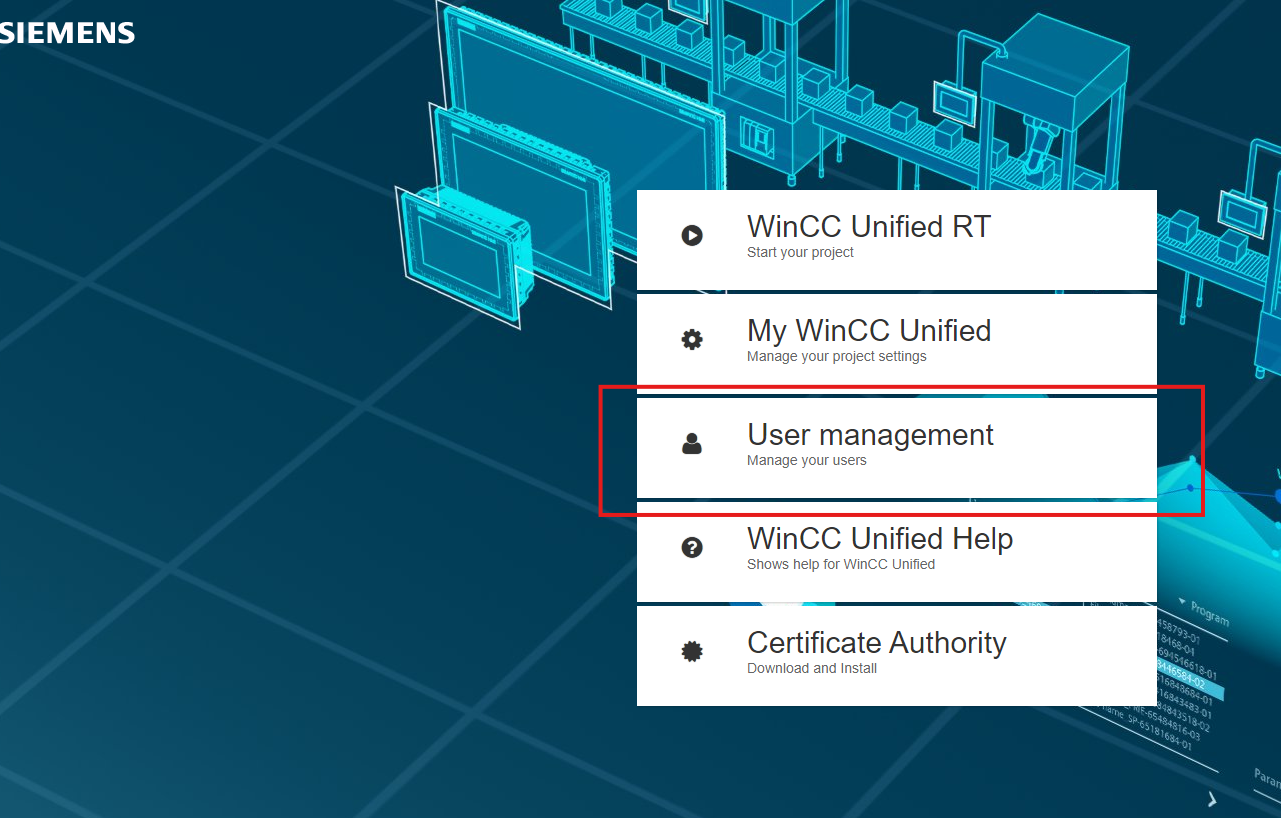Image resolution: width=1281 pixels, height=818 pixels.
Task: Click the "Download and Install" subtitle
Action: click(x=812, y=668)
